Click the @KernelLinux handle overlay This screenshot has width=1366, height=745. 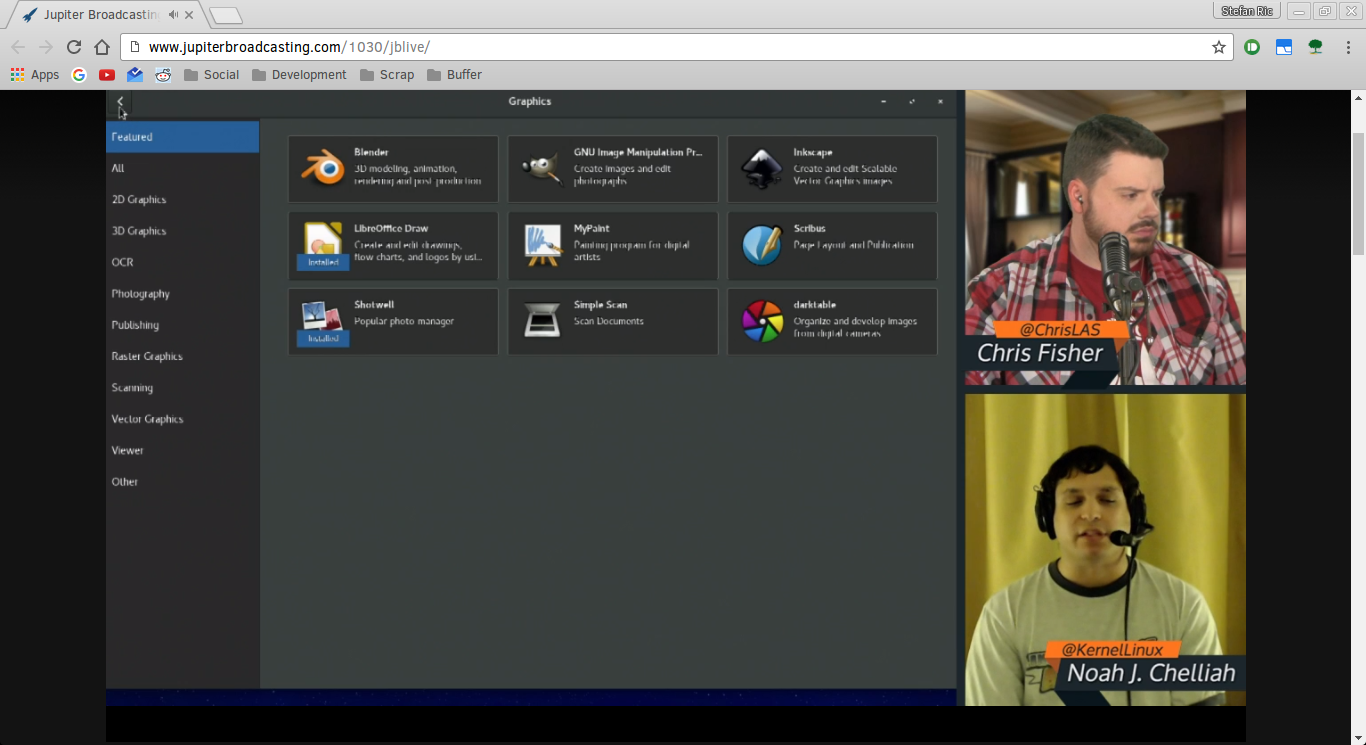(x=1112, y=650)
